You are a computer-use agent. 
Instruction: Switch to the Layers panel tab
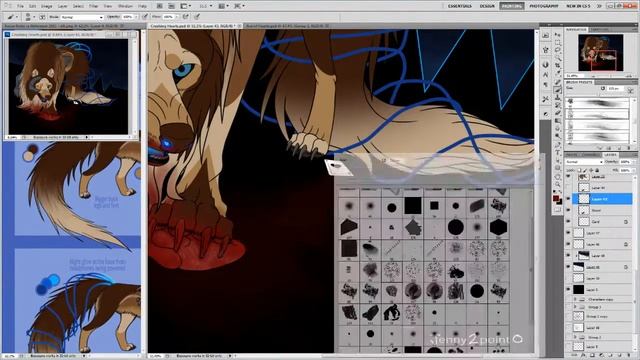point(611,155)
